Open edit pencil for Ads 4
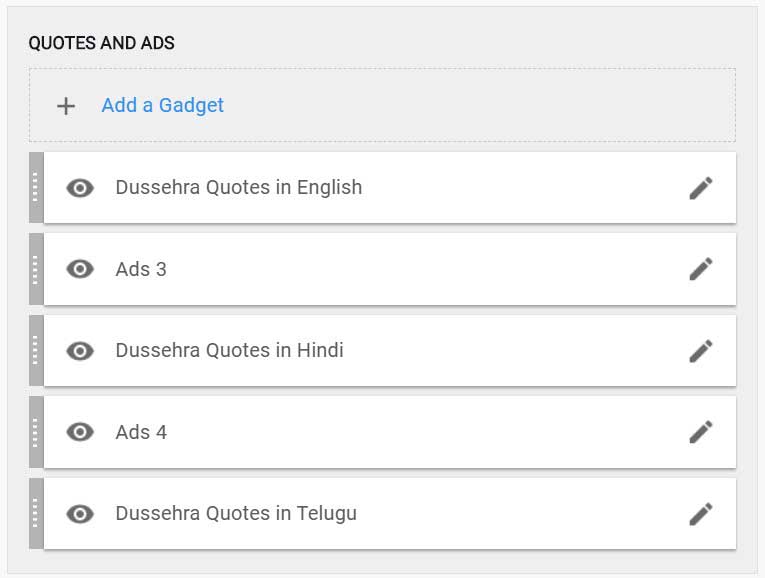 tap(701, 432)
